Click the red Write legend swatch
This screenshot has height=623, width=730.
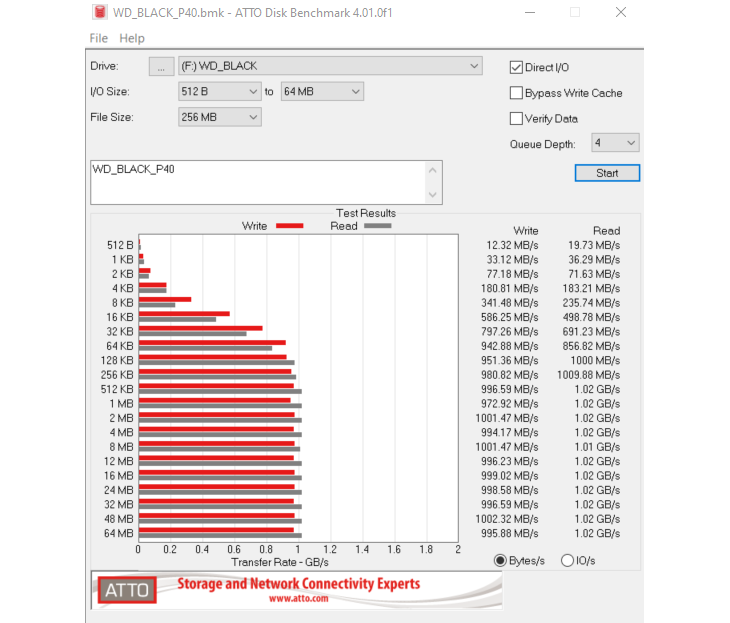pos(290,226)
